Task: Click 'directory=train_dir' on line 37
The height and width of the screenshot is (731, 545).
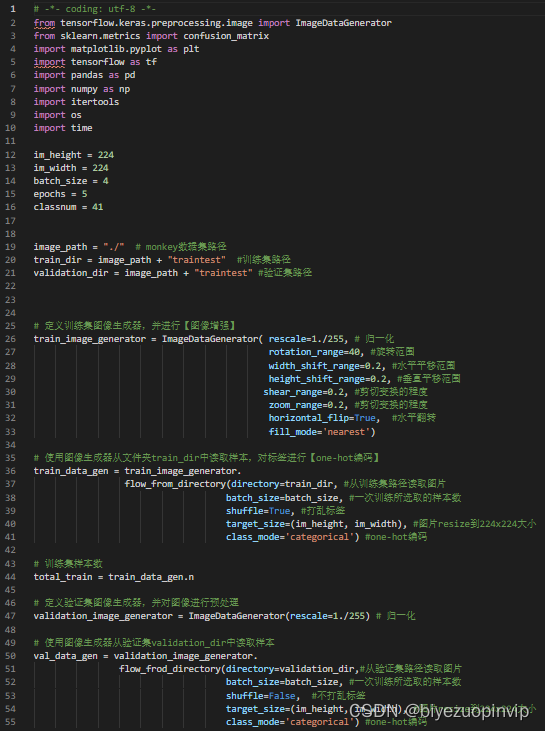Action: [282, 484]
